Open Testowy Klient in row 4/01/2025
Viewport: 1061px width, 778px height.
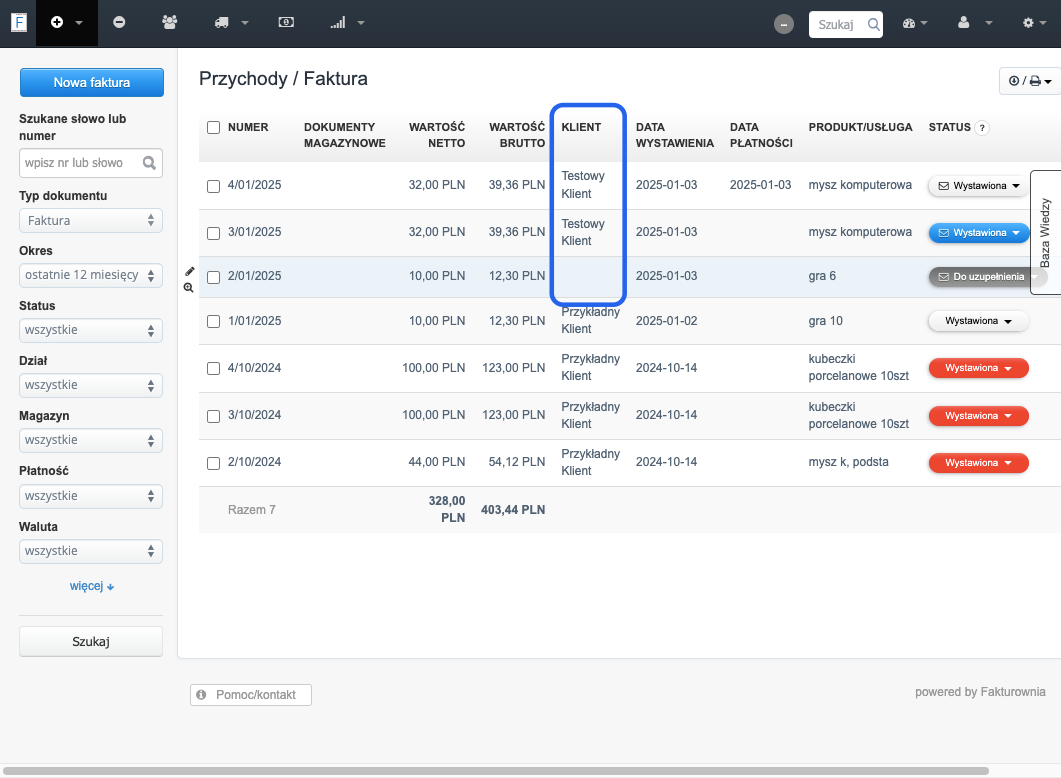click(x=583, y=185)
